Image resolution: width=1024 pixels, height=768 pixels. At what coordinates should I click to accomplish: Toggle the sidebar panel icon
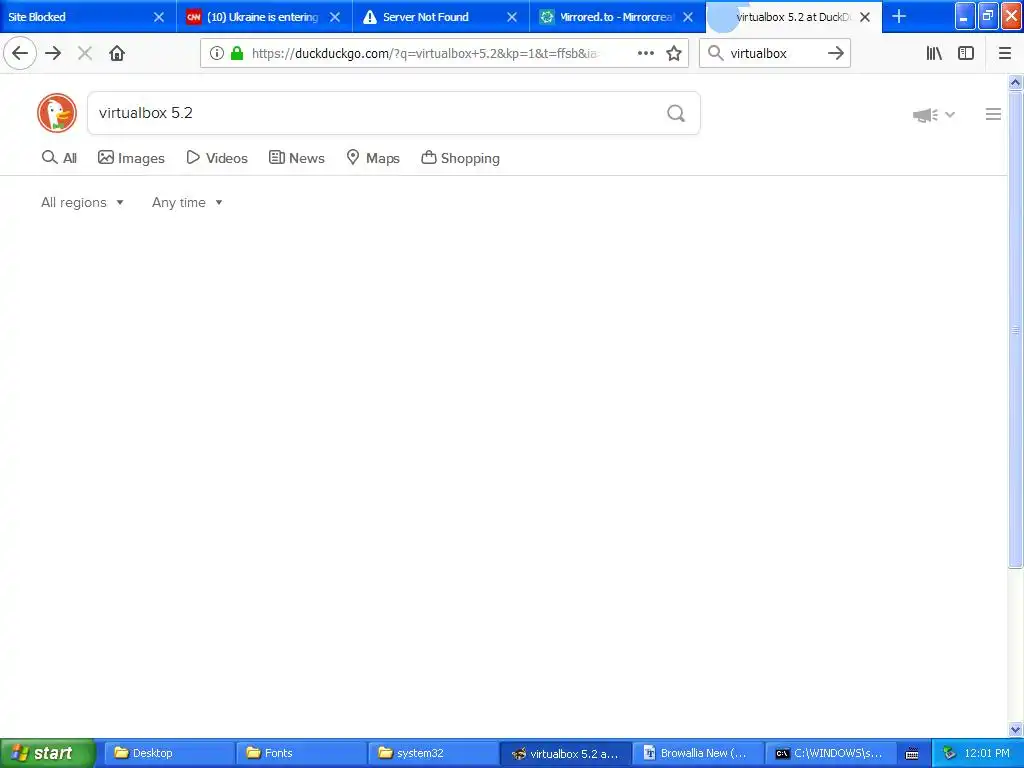click(x=966, y=53)
